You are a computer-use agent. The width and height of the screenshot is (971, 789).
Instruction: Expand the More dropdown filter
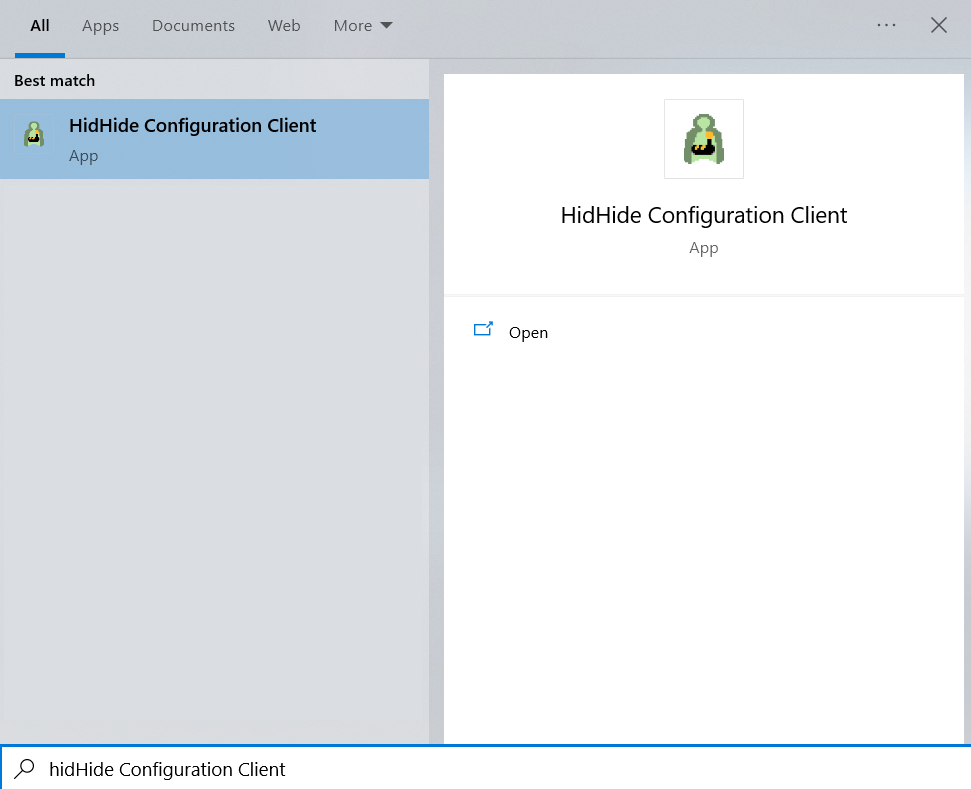363,26
